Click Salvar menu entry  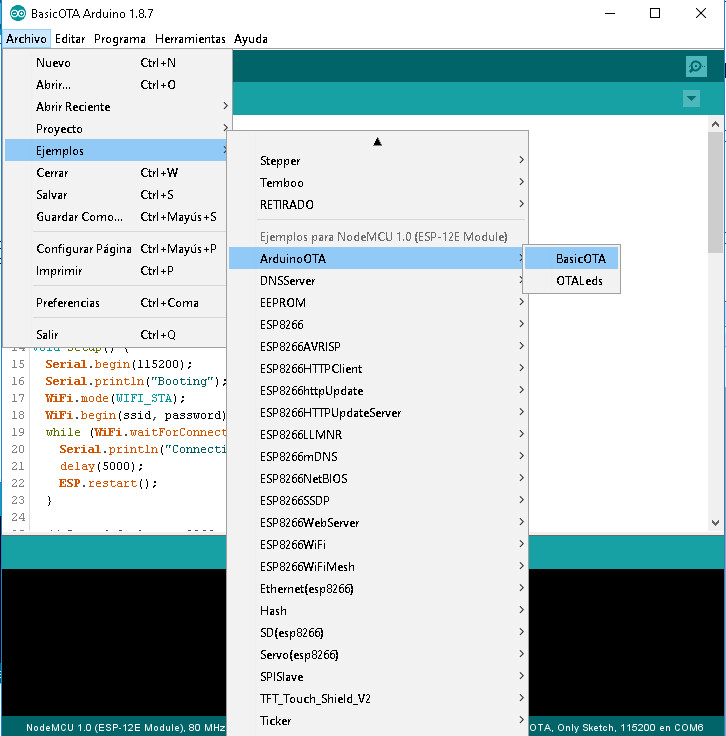[x=116, y=195]
